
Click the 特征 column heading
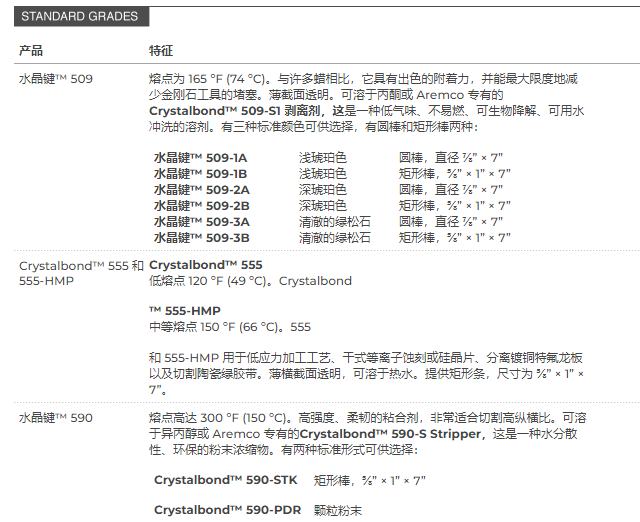[161, 51]
